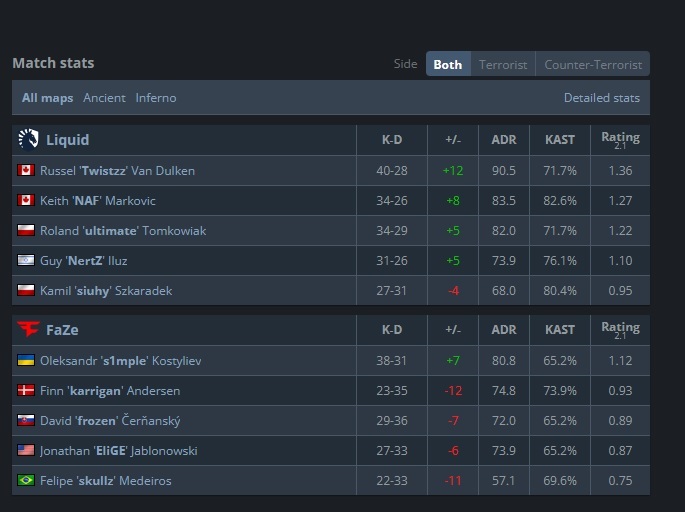Switch side filter to Counter-Terrorist
685x512 pixels.
[592, 65]
